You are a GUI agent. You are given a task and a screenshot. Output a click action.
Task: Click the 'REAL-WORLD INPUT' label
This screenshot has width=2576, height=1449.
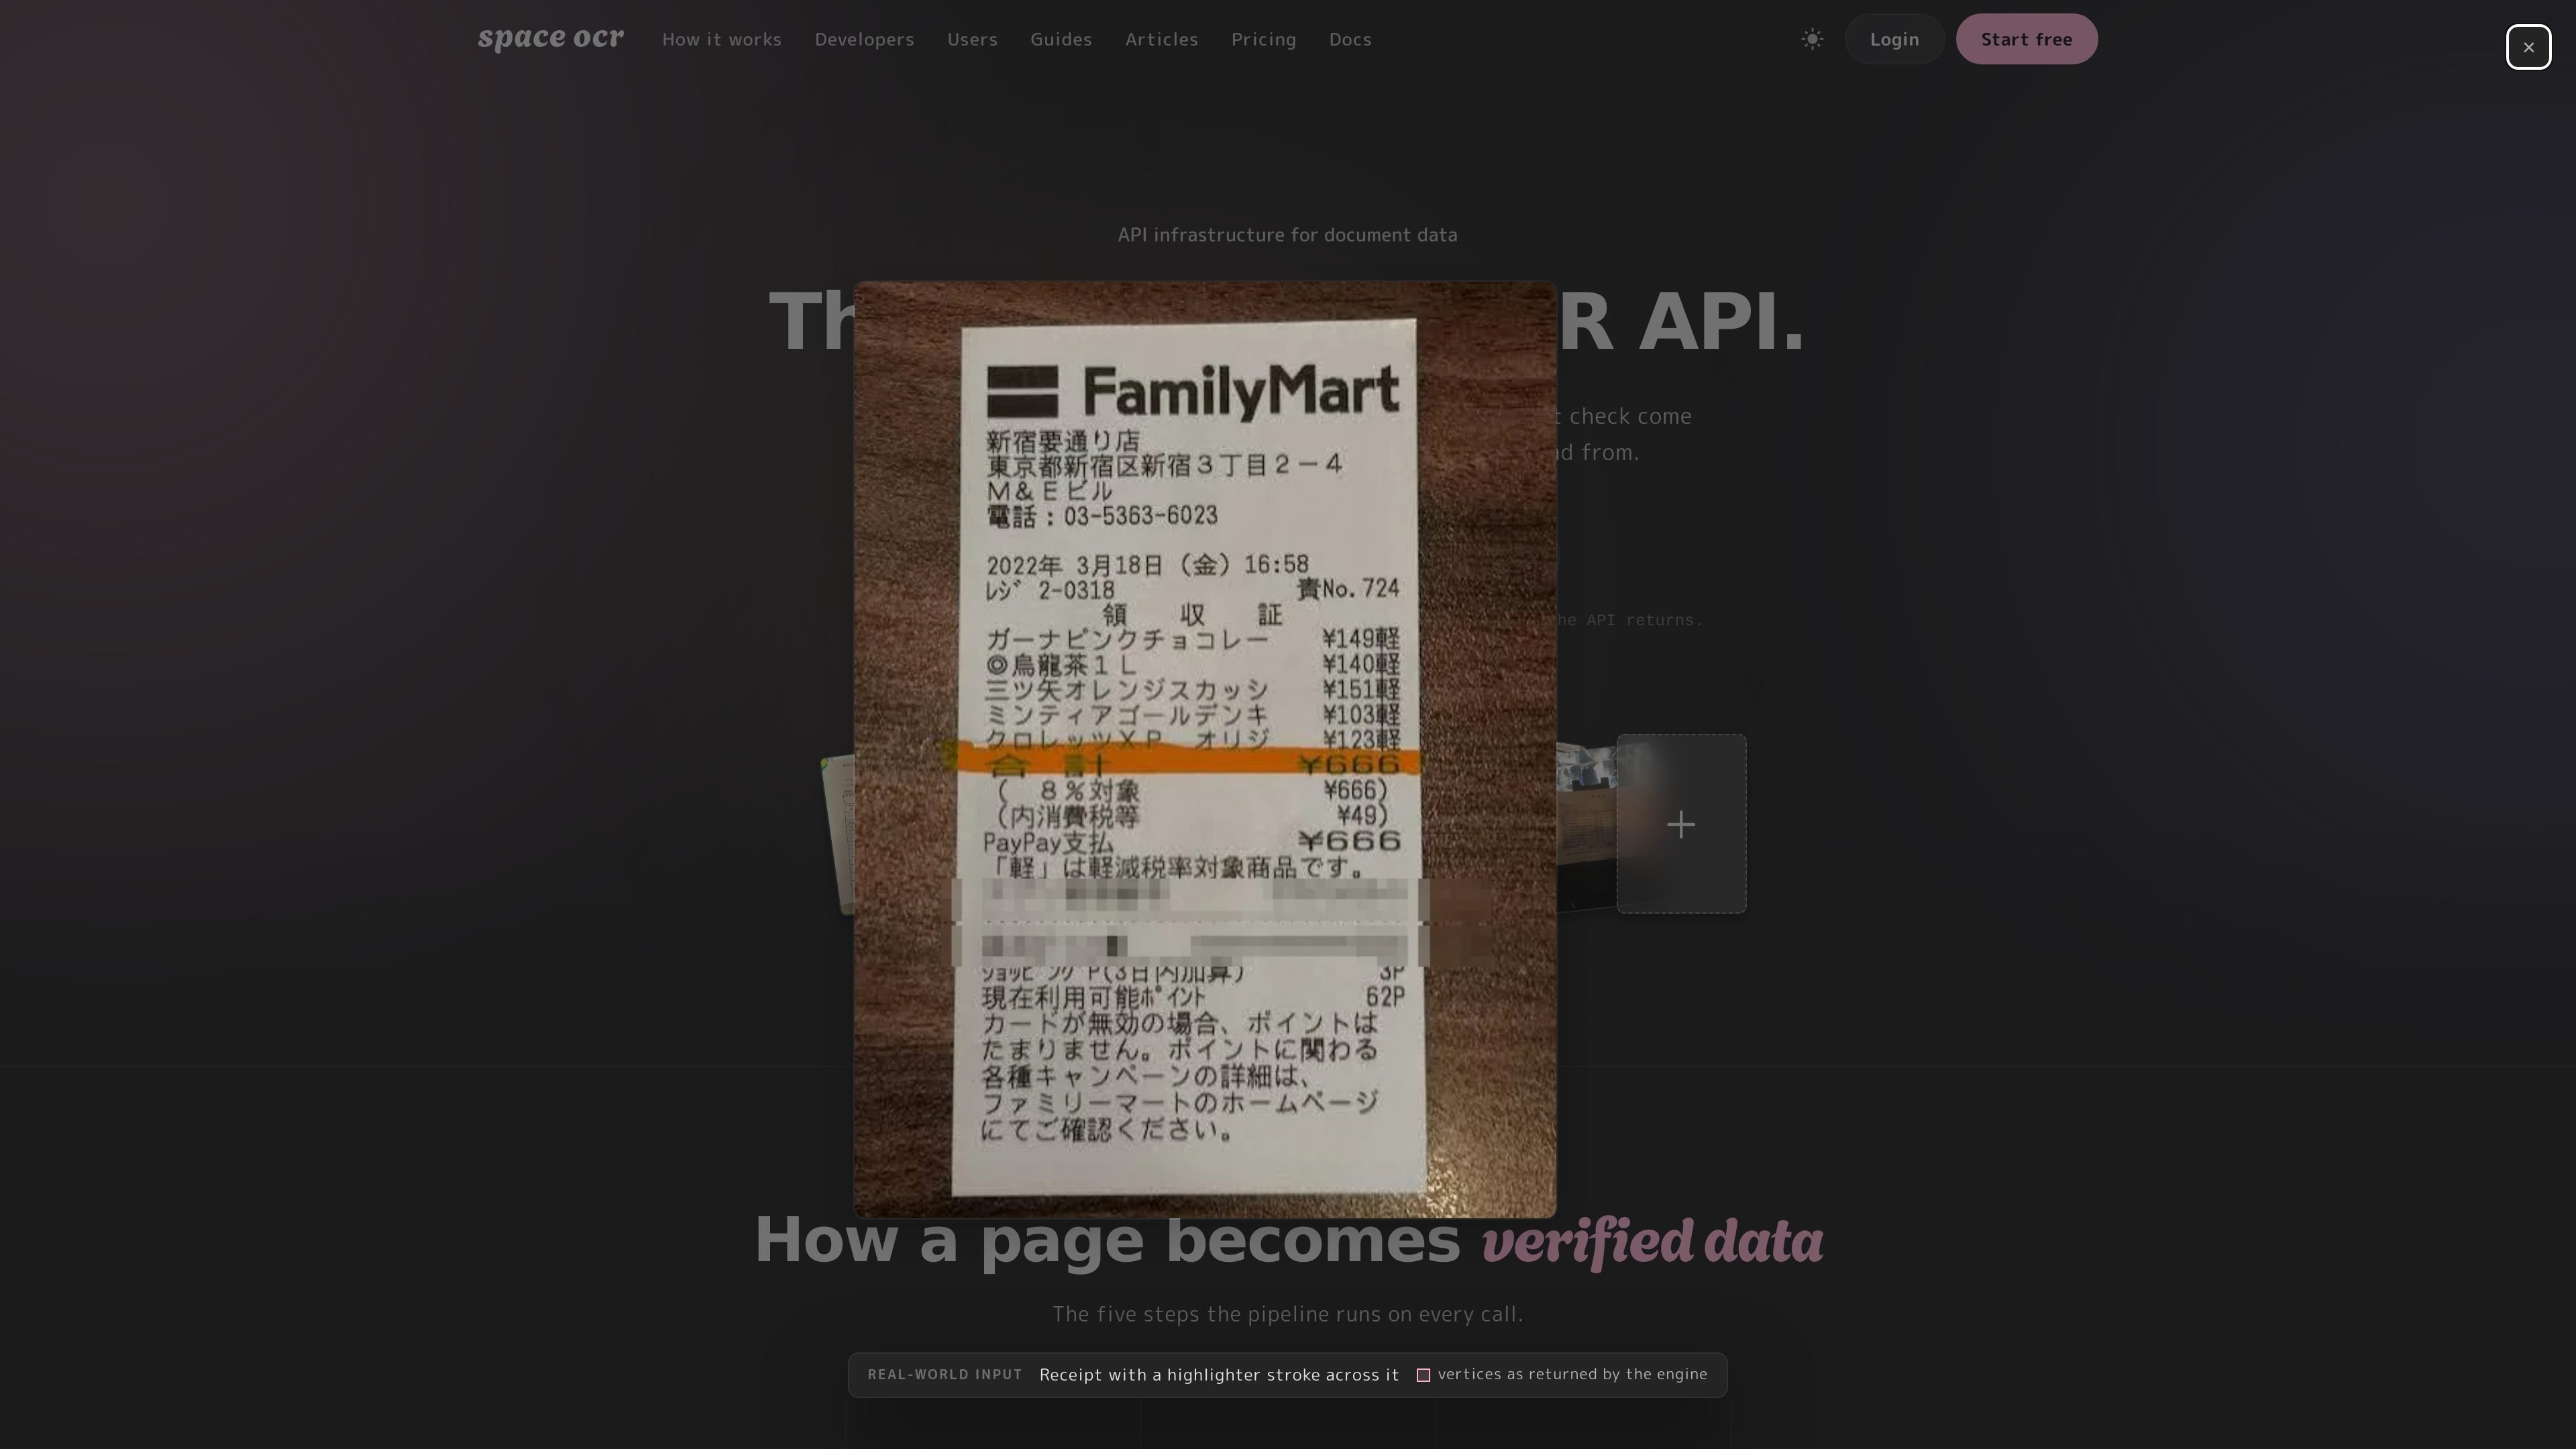(945, 1375)
